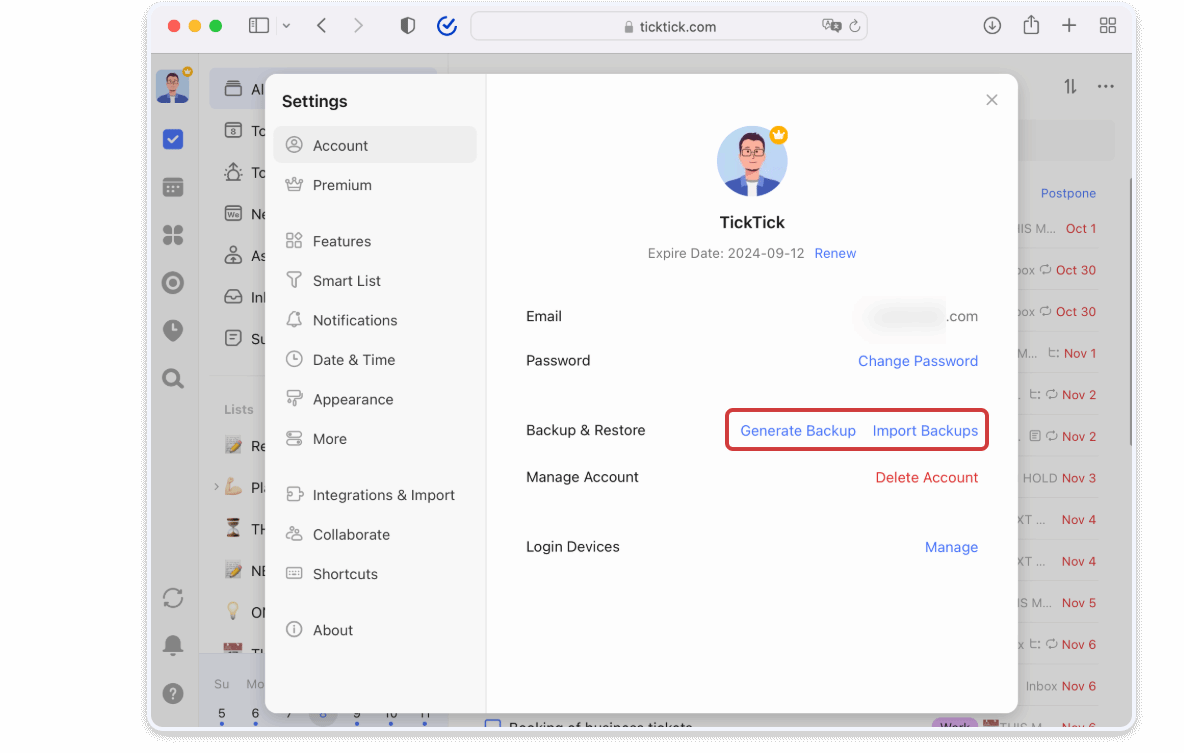Click the Renew link next to expire date
1184x753 pixels.
pos(835,253)
